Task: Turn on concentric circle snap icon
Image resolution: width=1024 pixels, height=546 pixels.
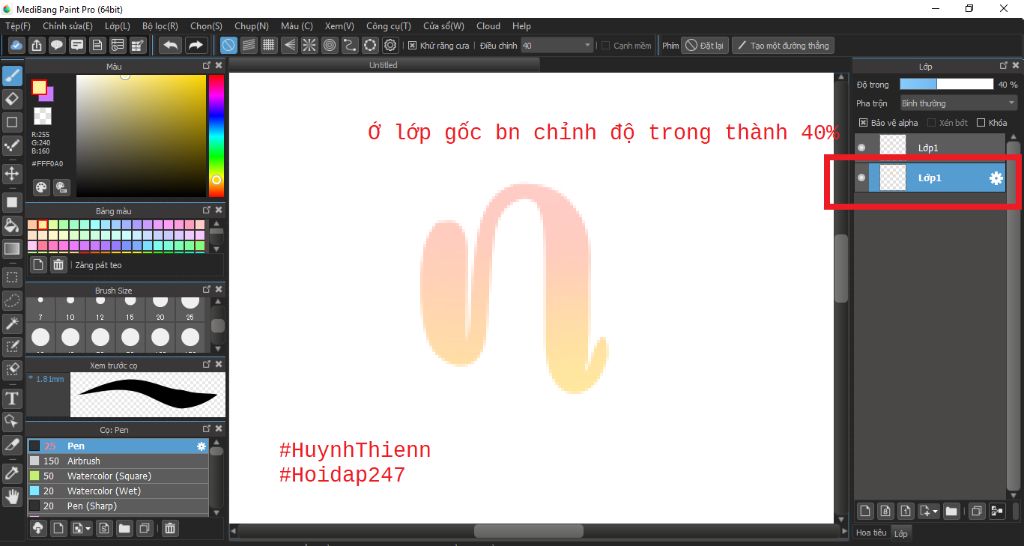Action: tap(330, 45)
